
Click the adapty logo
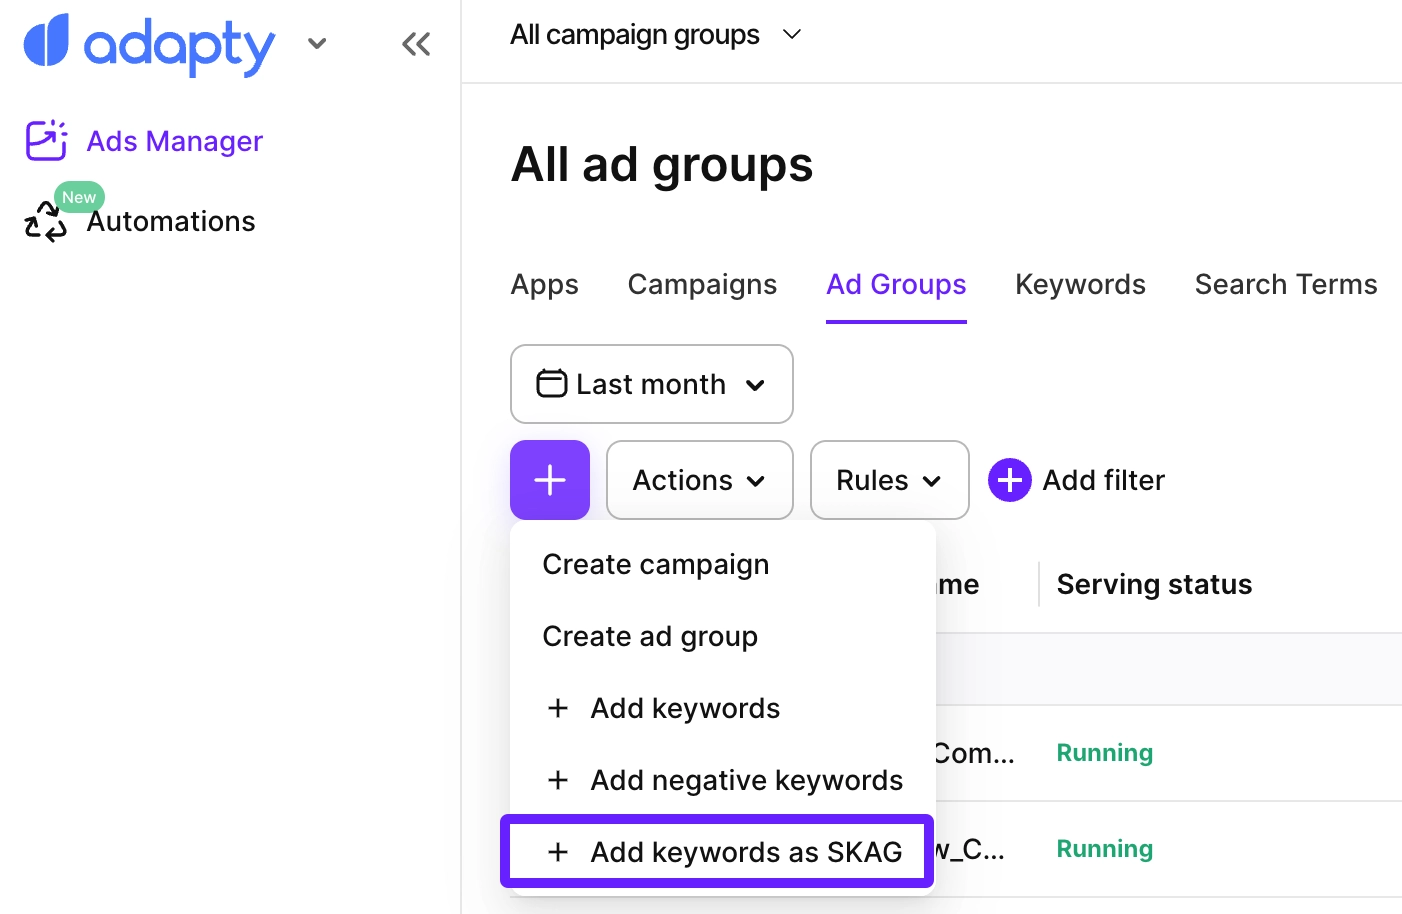coord(148,44)
